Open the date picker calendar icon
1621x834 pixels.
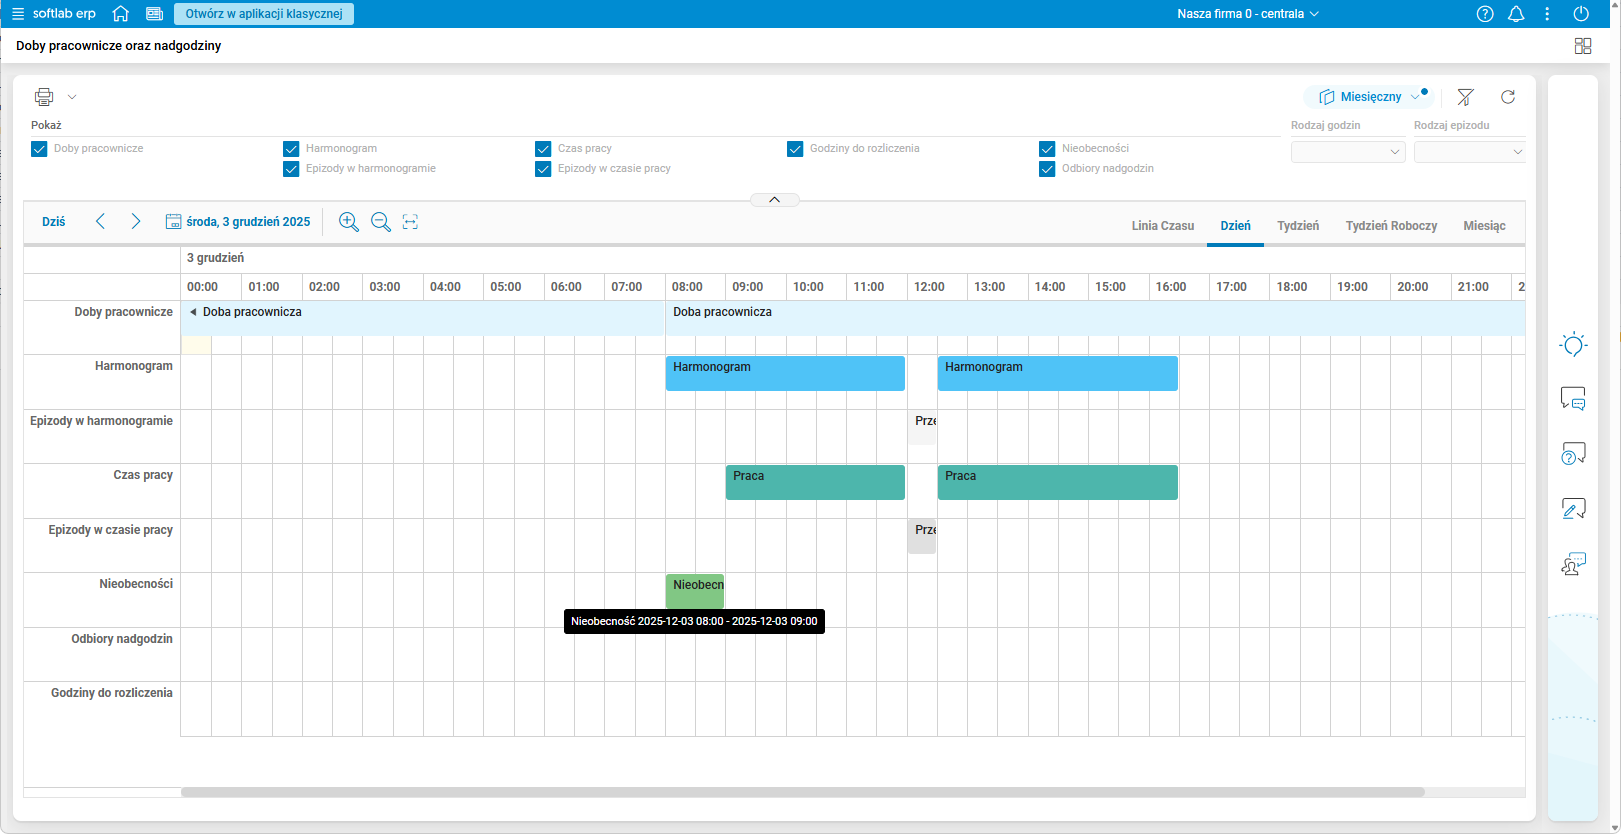point(173,222)
